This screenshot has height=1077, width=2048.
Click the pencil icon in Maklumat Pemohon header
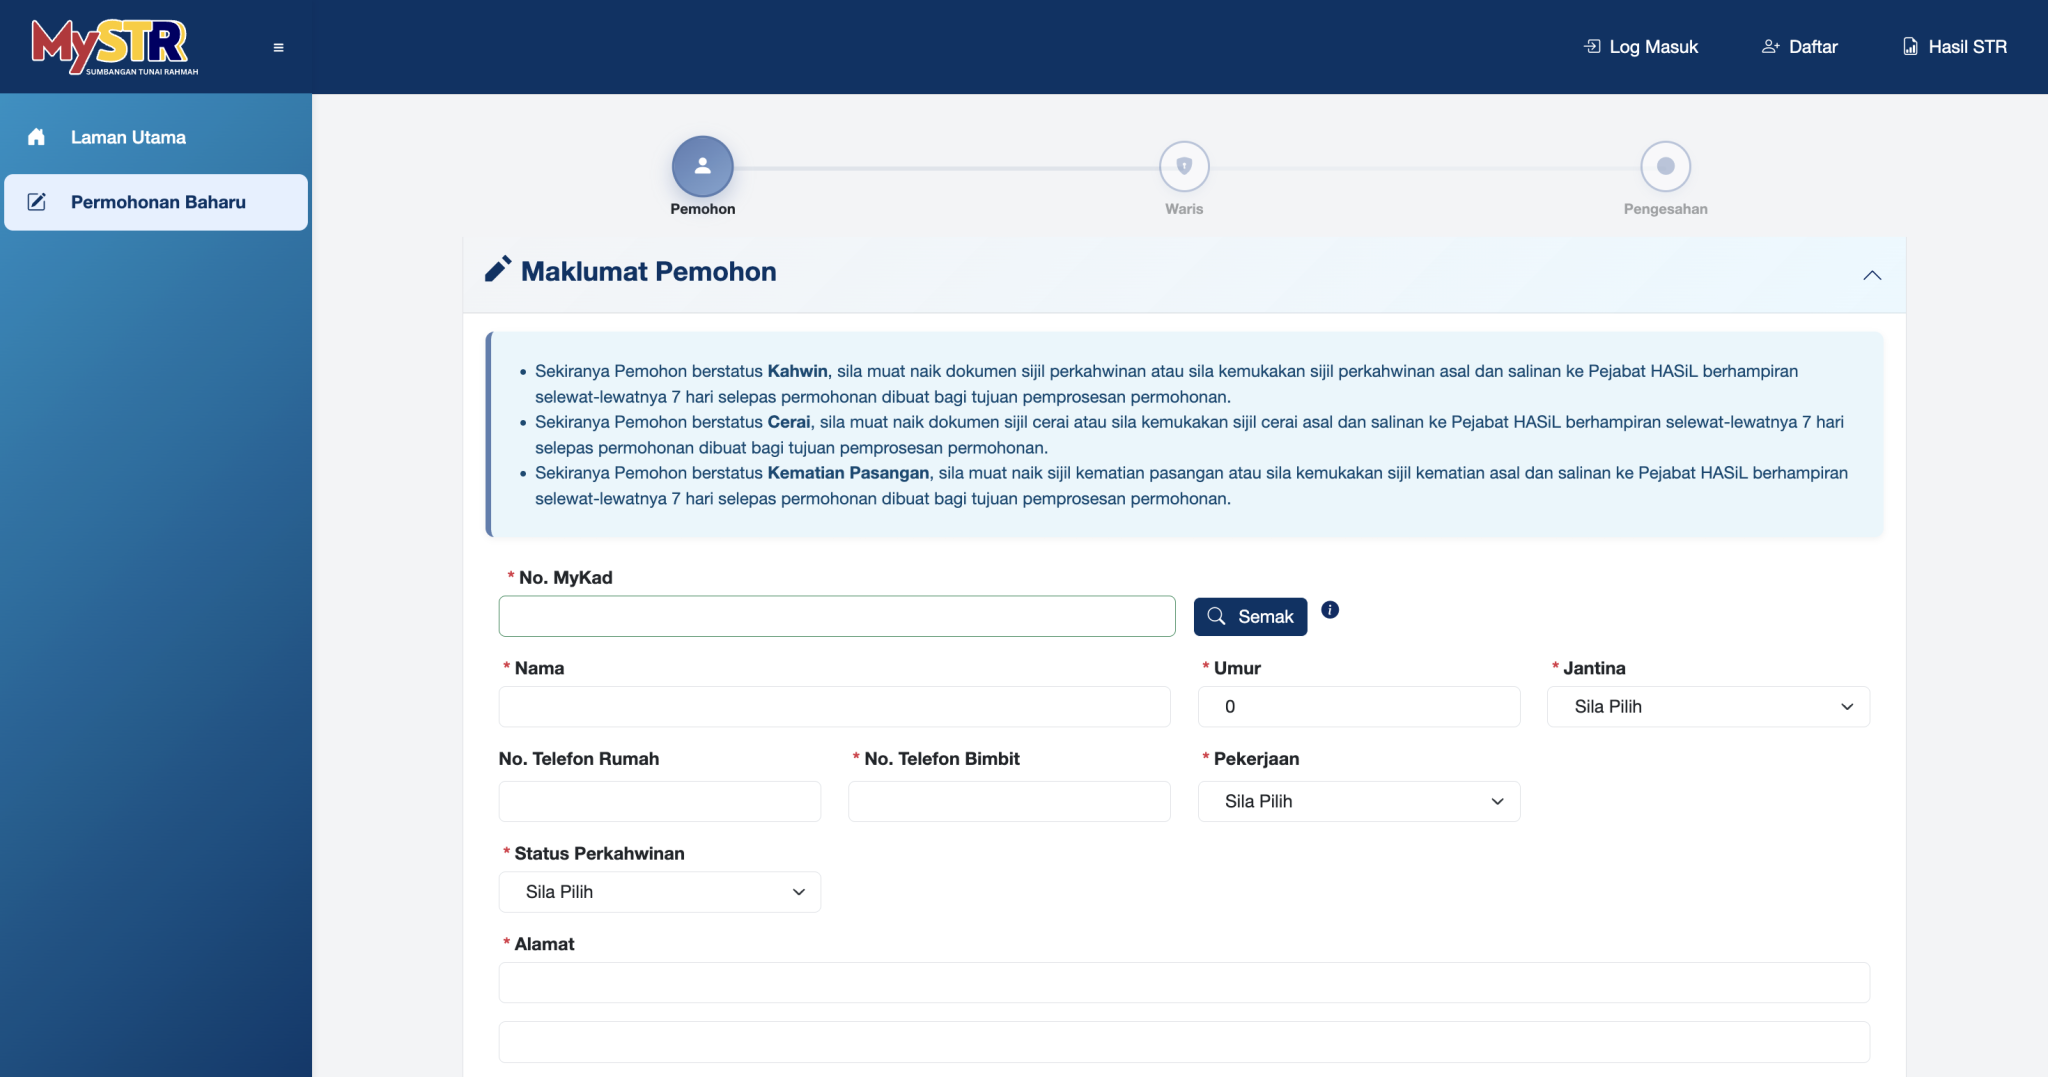pyautogui.click(x=497, y=269)
